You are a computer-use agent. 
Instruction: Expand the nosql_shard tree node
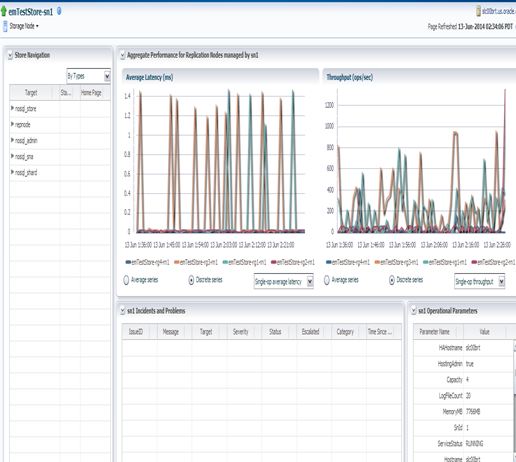[x=12, y=172]
